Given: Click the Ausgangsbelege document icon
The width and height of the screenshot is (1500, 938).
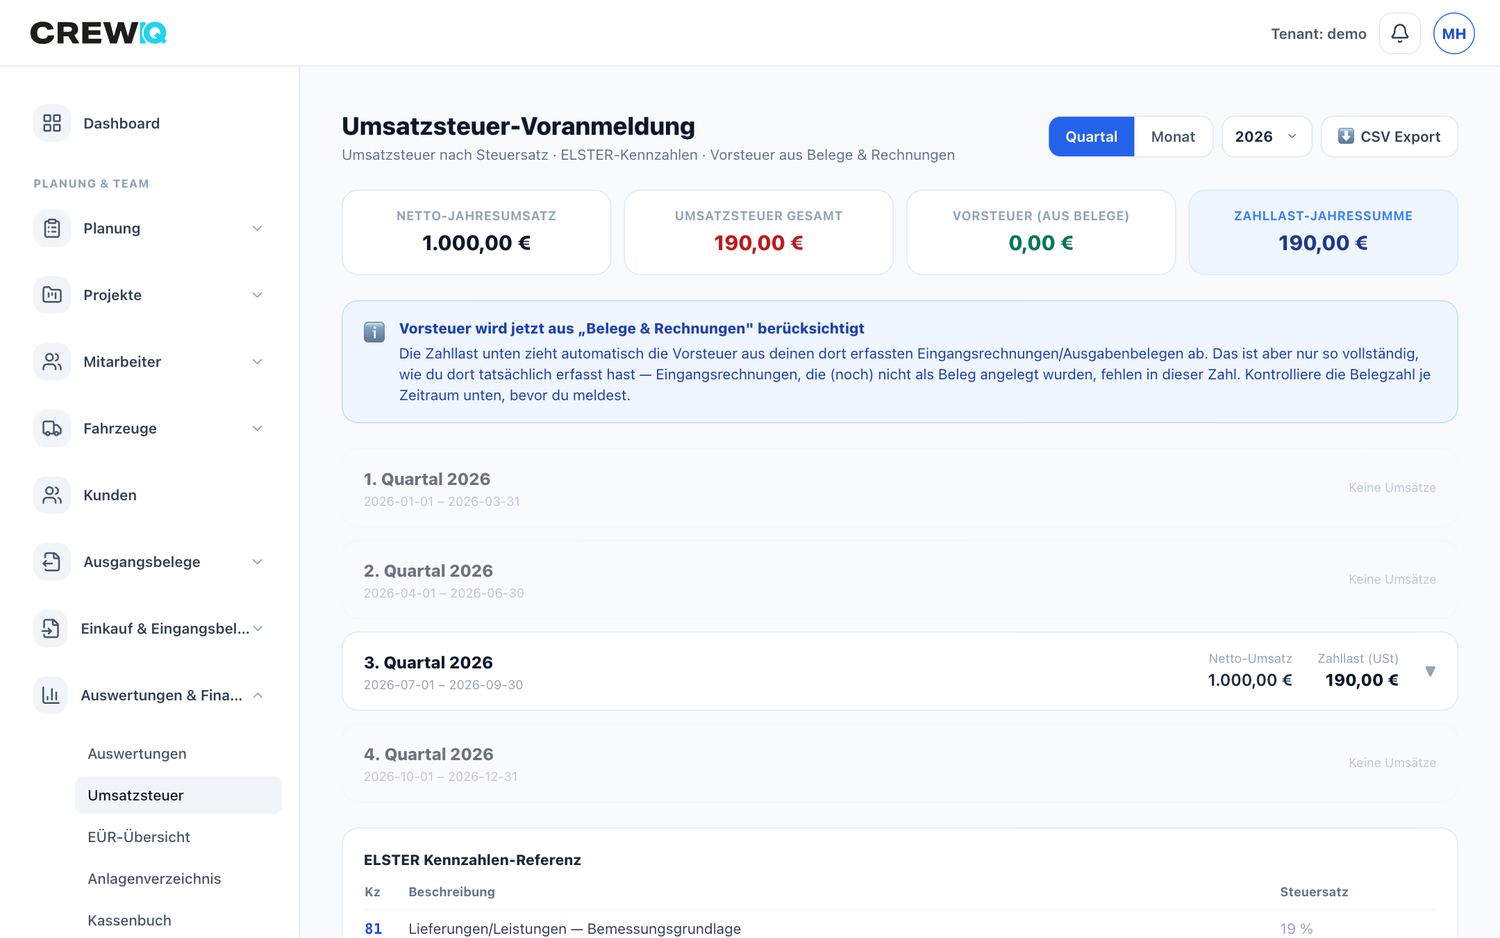Looking at the screenshot, I should click(52, 562).
